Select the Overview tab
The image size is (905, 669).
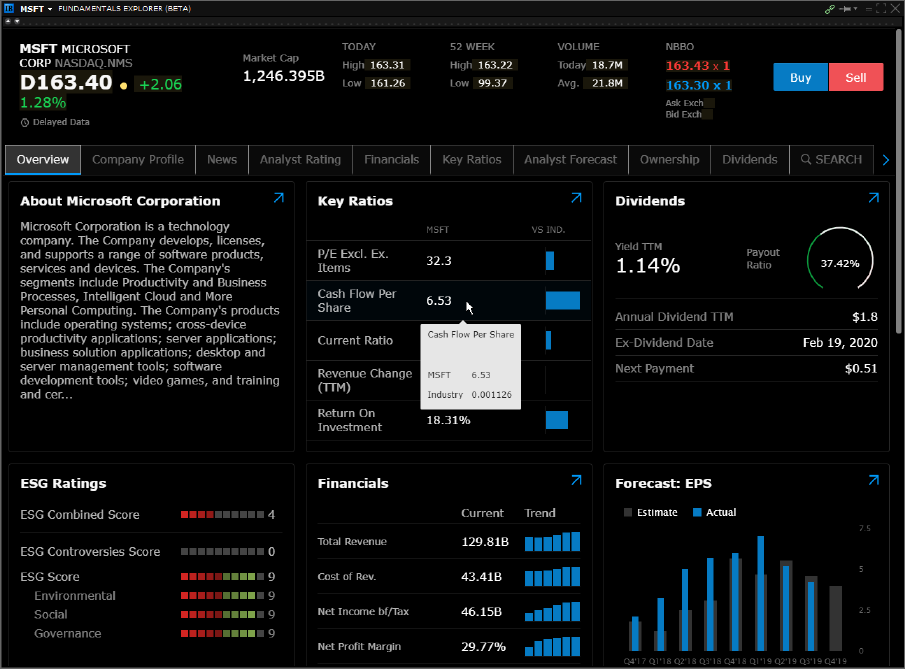43,160
